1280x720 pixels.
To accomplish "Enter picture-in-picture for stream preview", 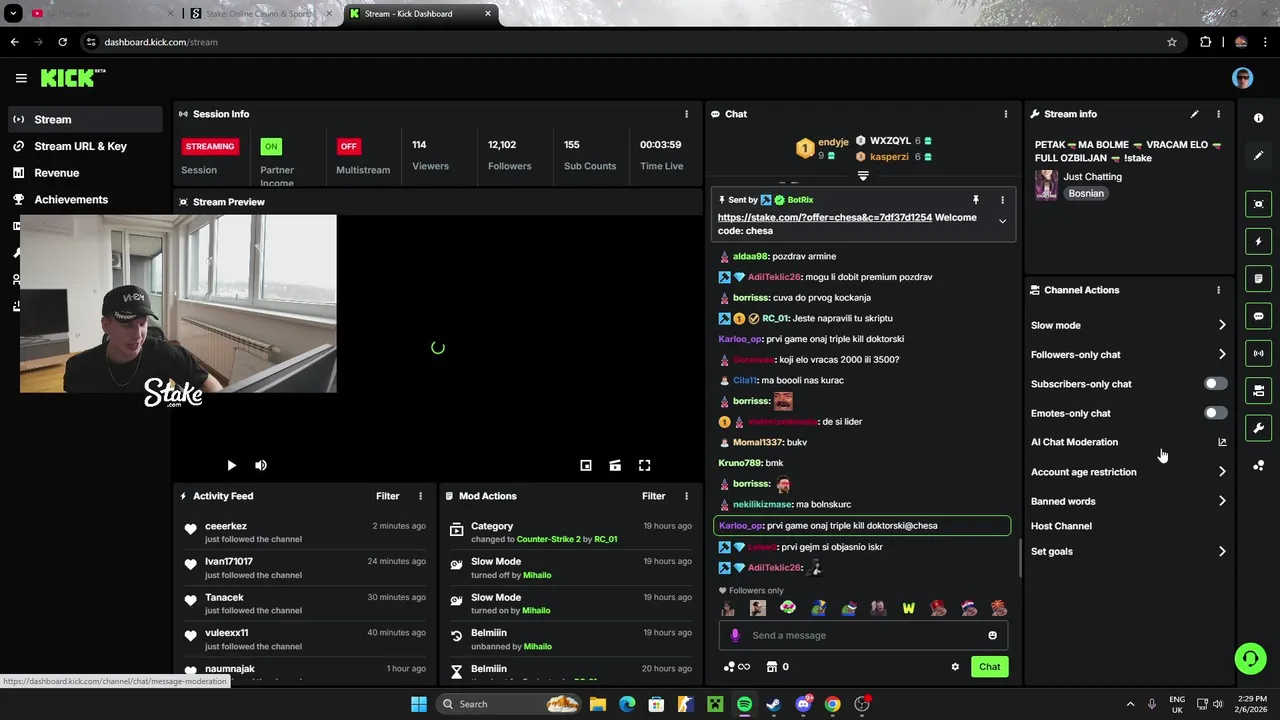I will [586, 465].
